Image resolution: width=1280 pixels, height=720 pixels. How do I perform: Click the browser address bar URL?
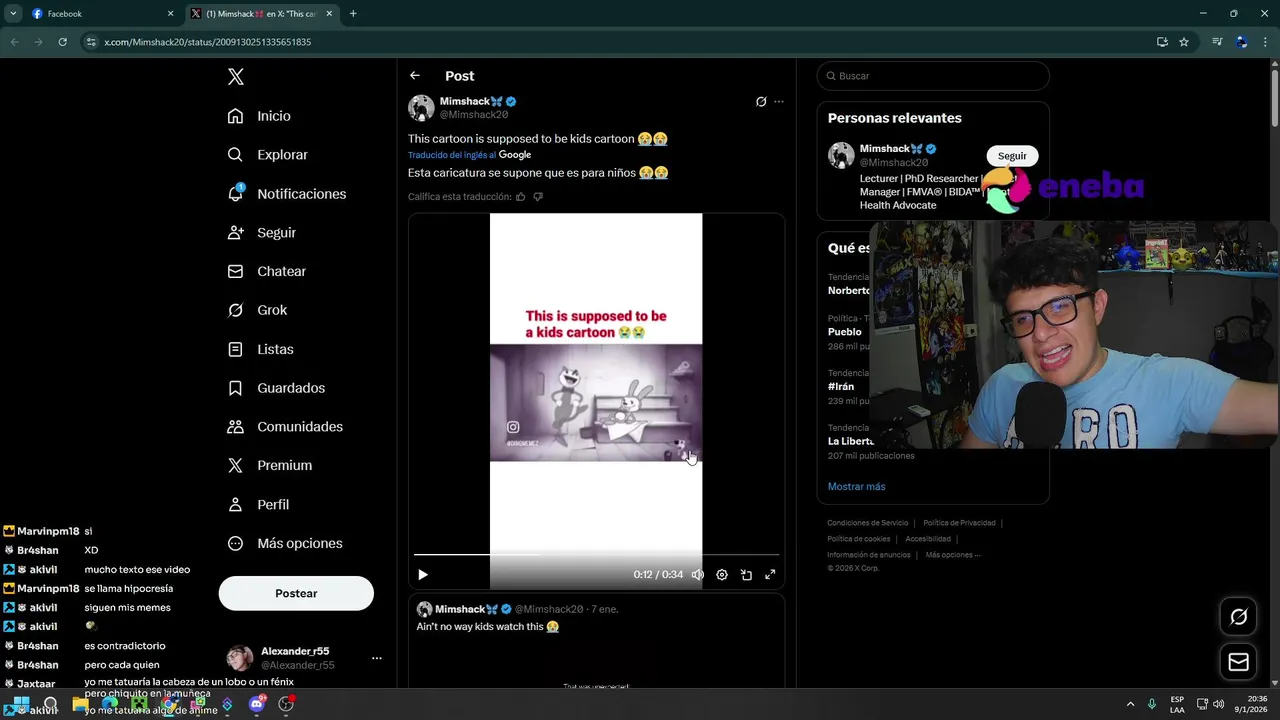coord(208,42)
